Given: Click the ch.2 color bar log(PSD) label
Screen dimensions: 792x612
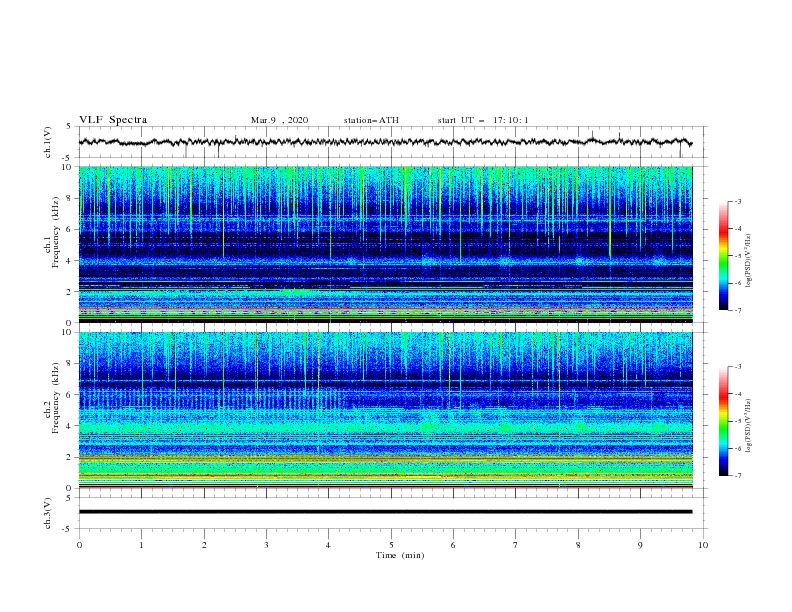Looking at the screenshot, I should click(748, 425).
